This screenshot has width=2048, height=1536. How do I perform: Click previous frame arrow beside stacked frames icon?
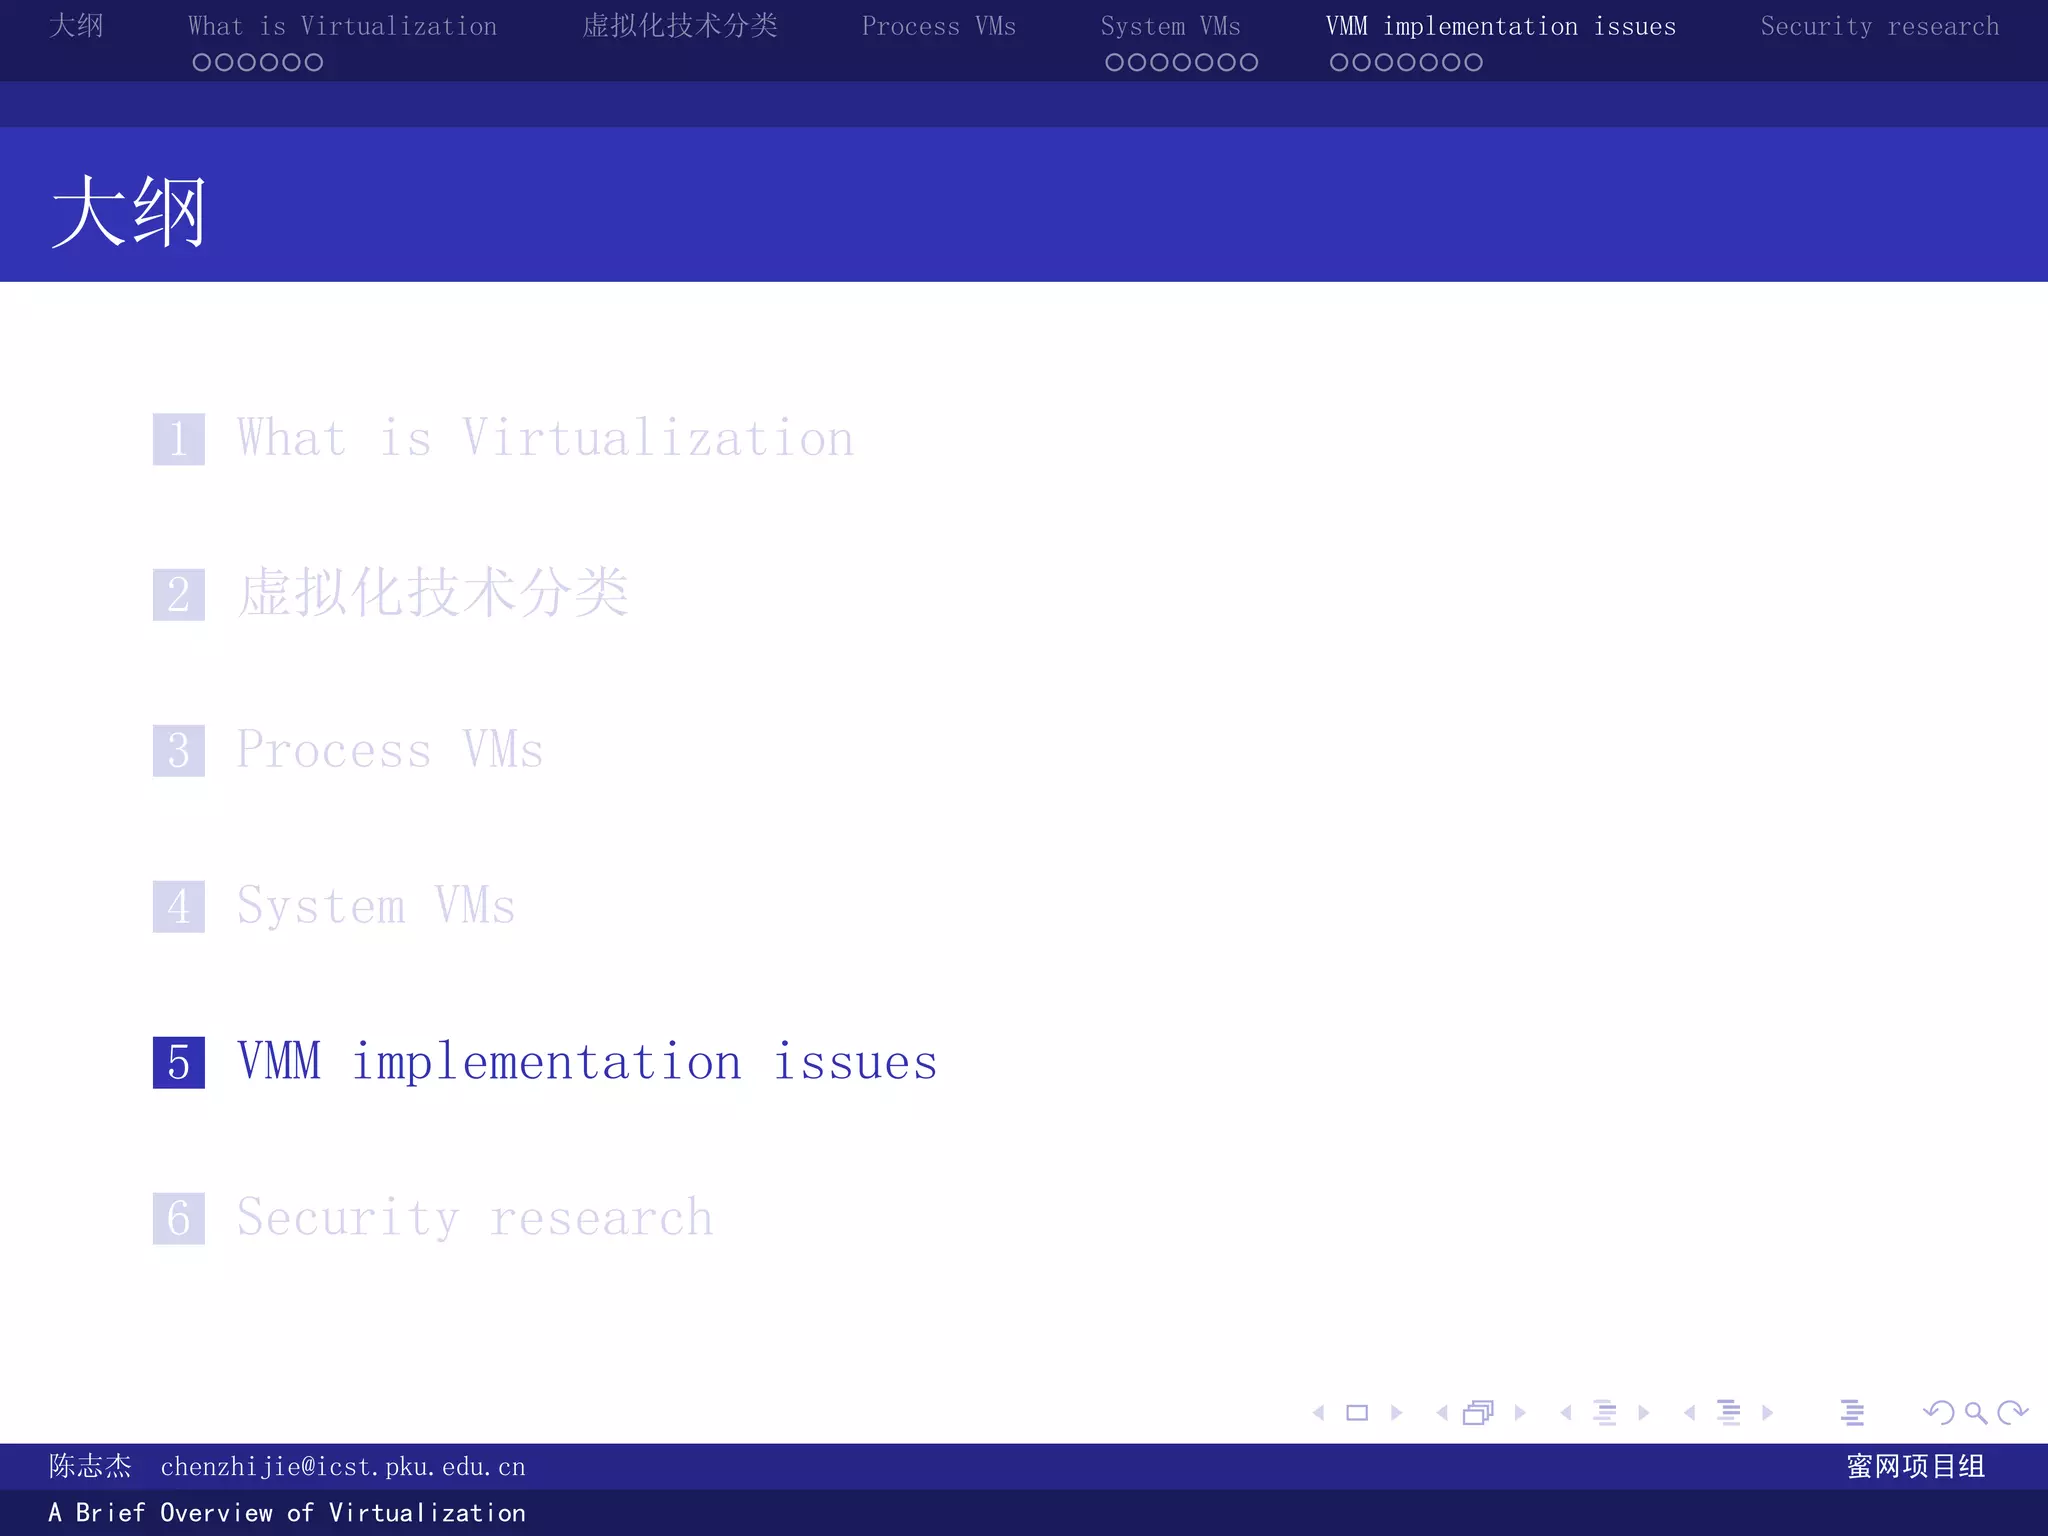pos(1442,1412)
